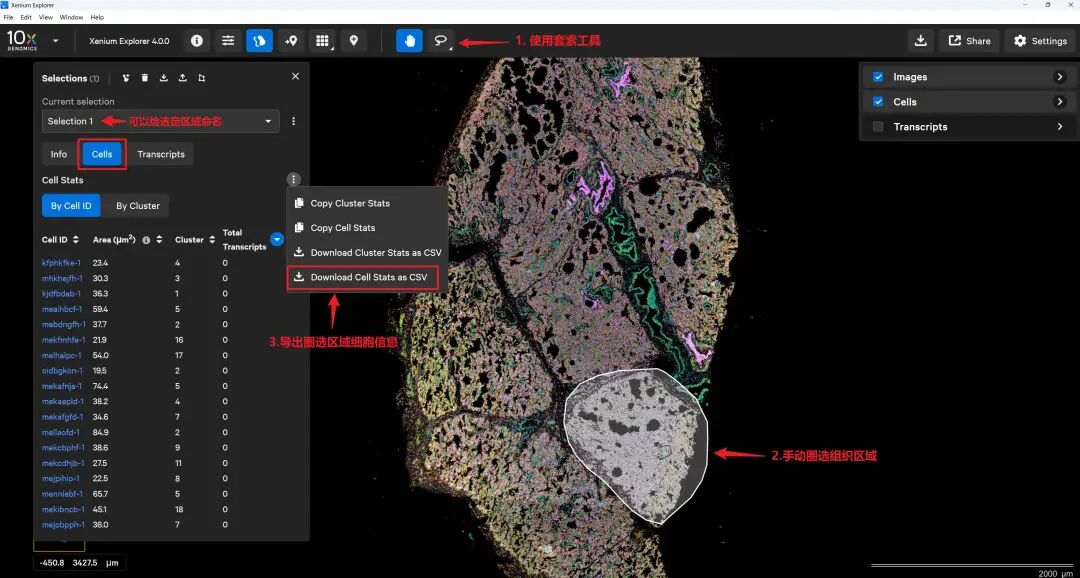Activate the hand pan tool
This screenshot has height=578, width=1080.
pyautogui.click(x=409, y=41)
